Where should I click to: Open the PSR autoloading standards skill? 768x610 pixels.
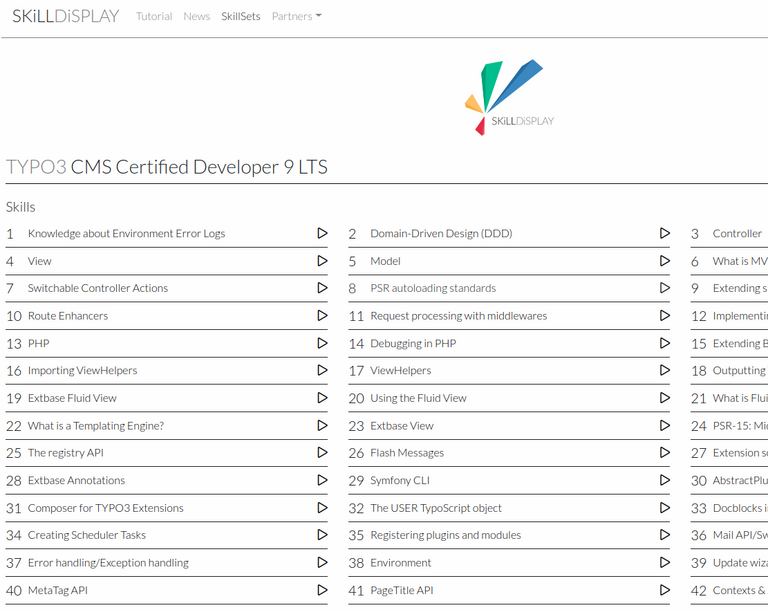point(433,288)
